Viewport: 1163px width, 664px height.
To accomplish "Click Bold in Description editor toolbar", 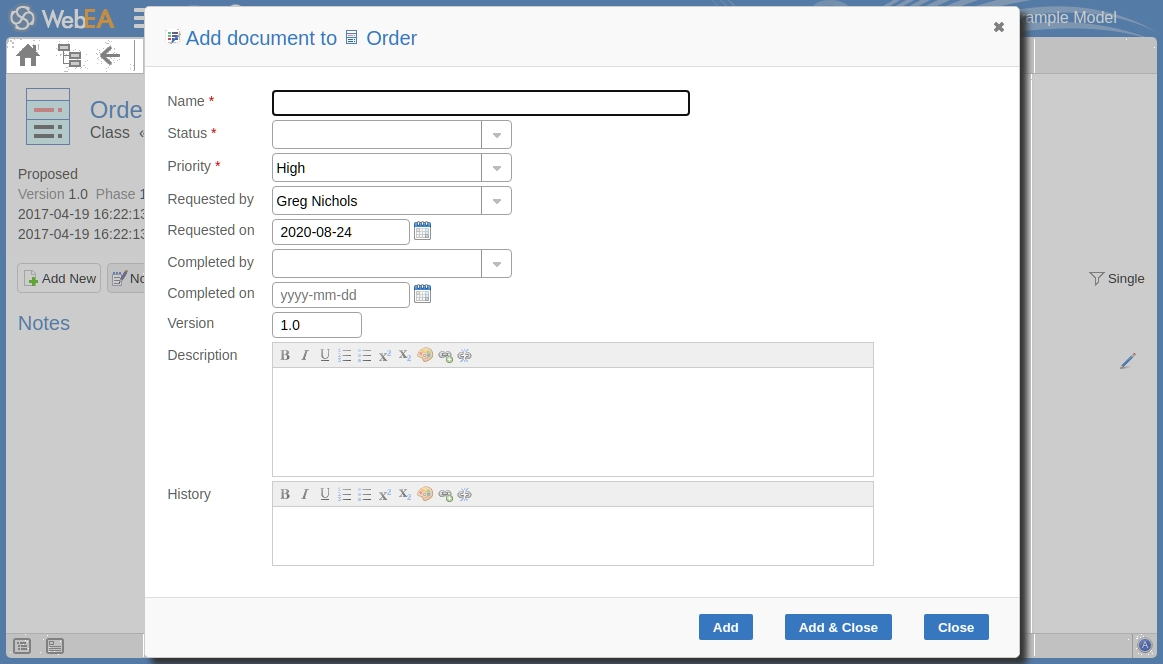I will coord(285,355).
